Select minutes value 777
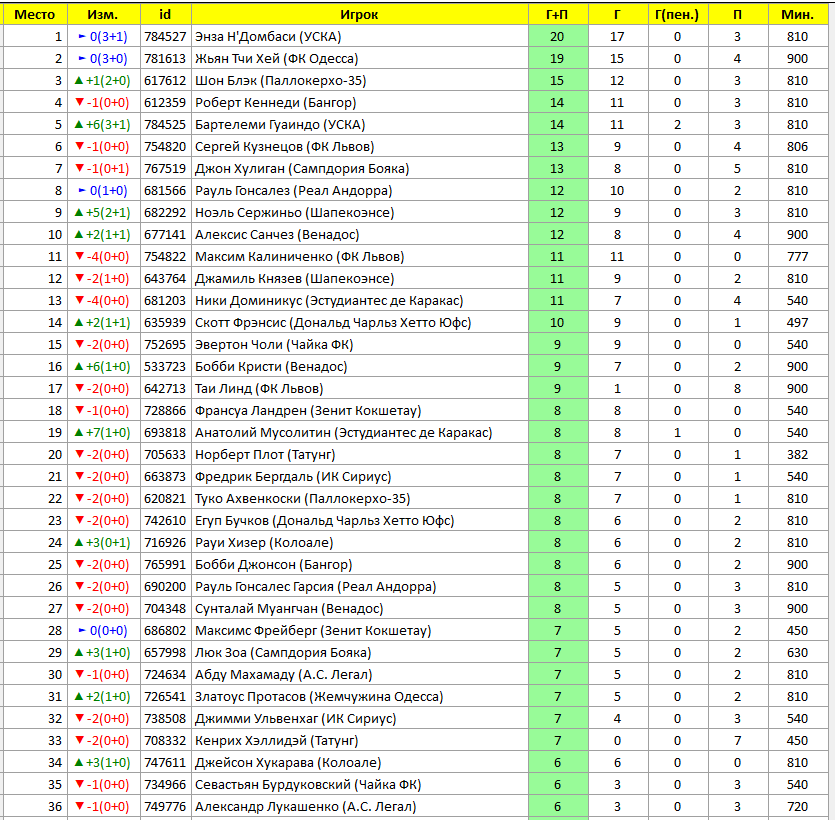This screenshot has height=820, width=835. point(798,257)
